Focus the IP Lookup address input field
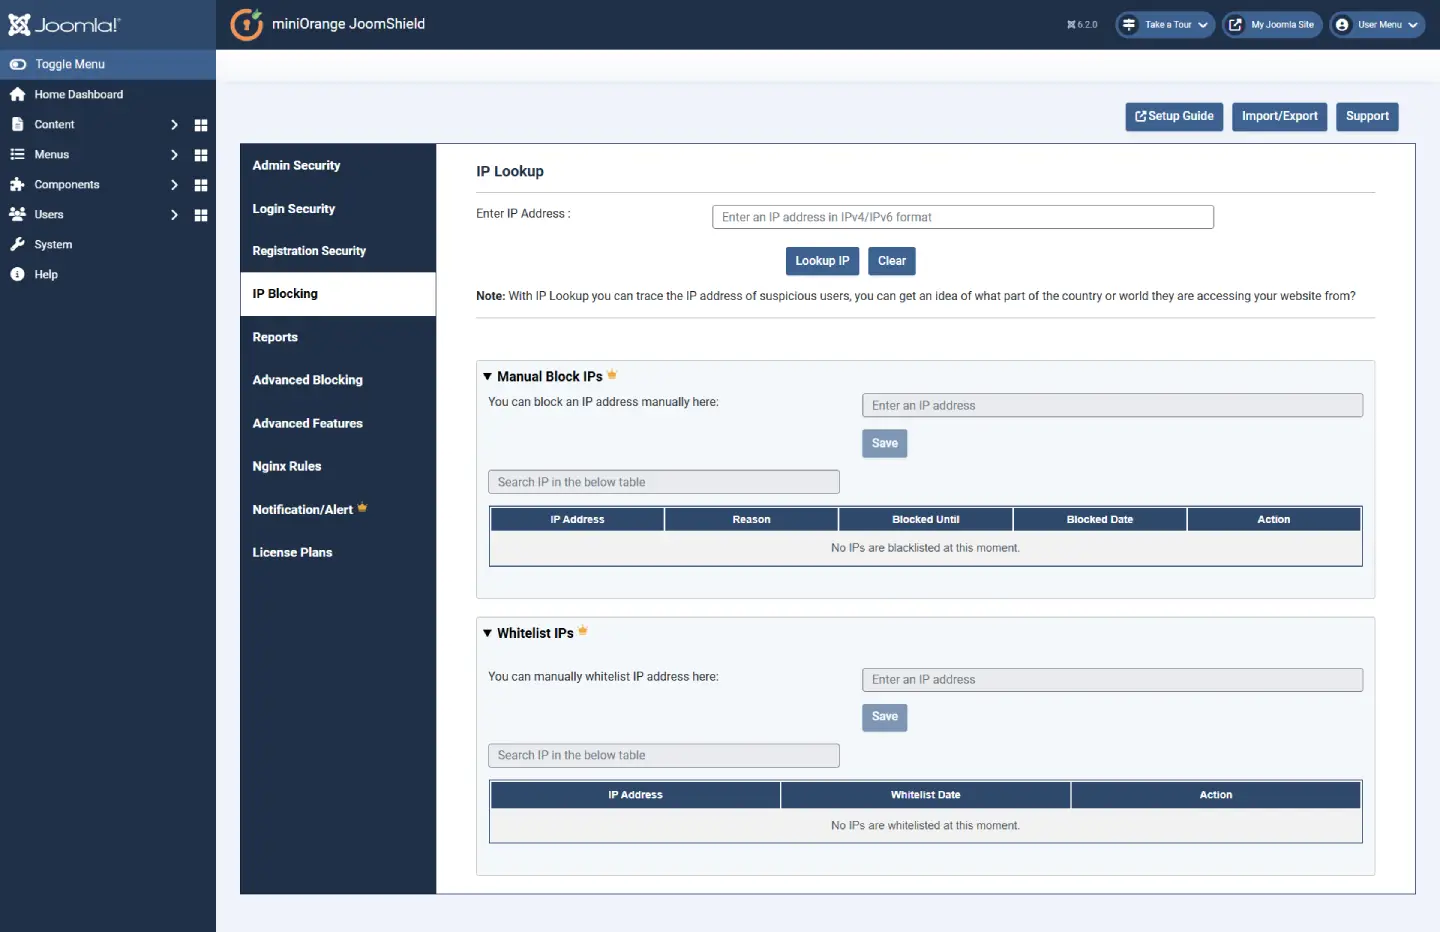 coord(963,217)
